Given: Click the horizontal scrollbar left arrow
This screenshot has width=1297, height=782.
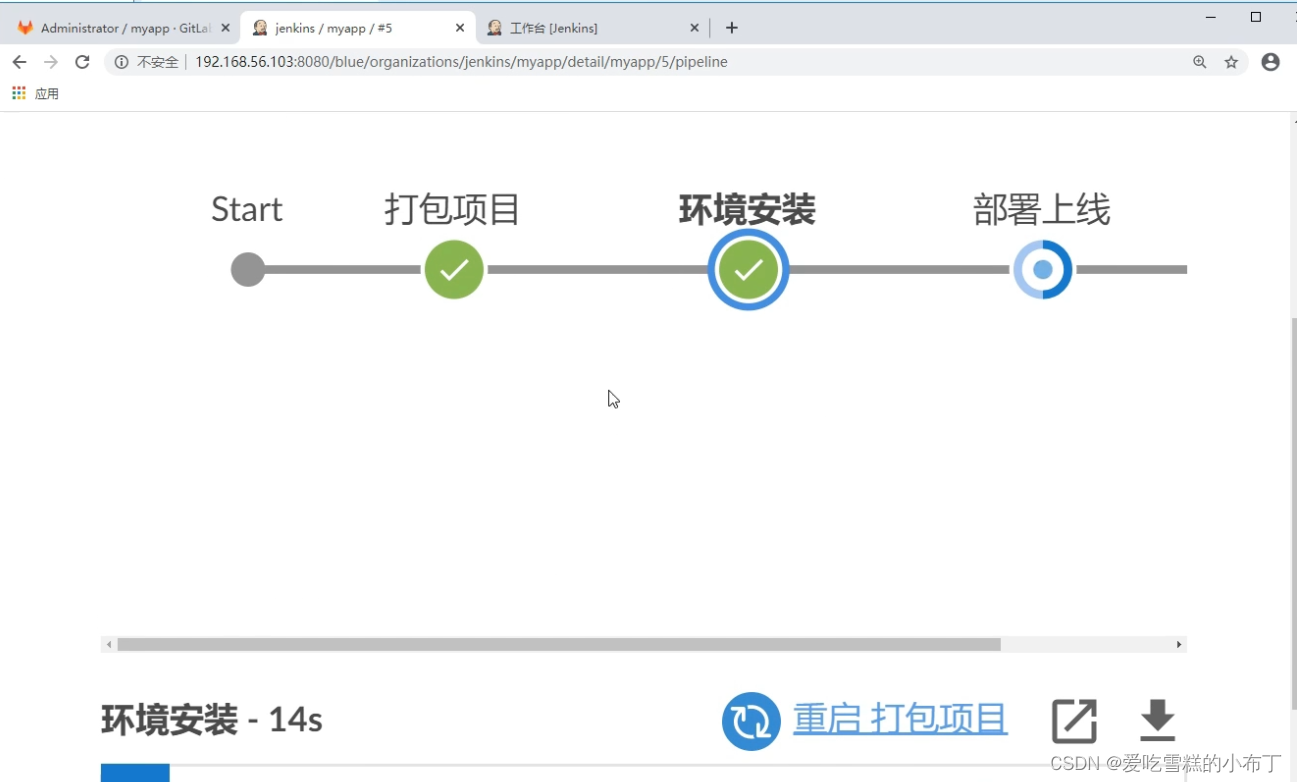Looking at the screenshot, I should (x=109, y=645).
